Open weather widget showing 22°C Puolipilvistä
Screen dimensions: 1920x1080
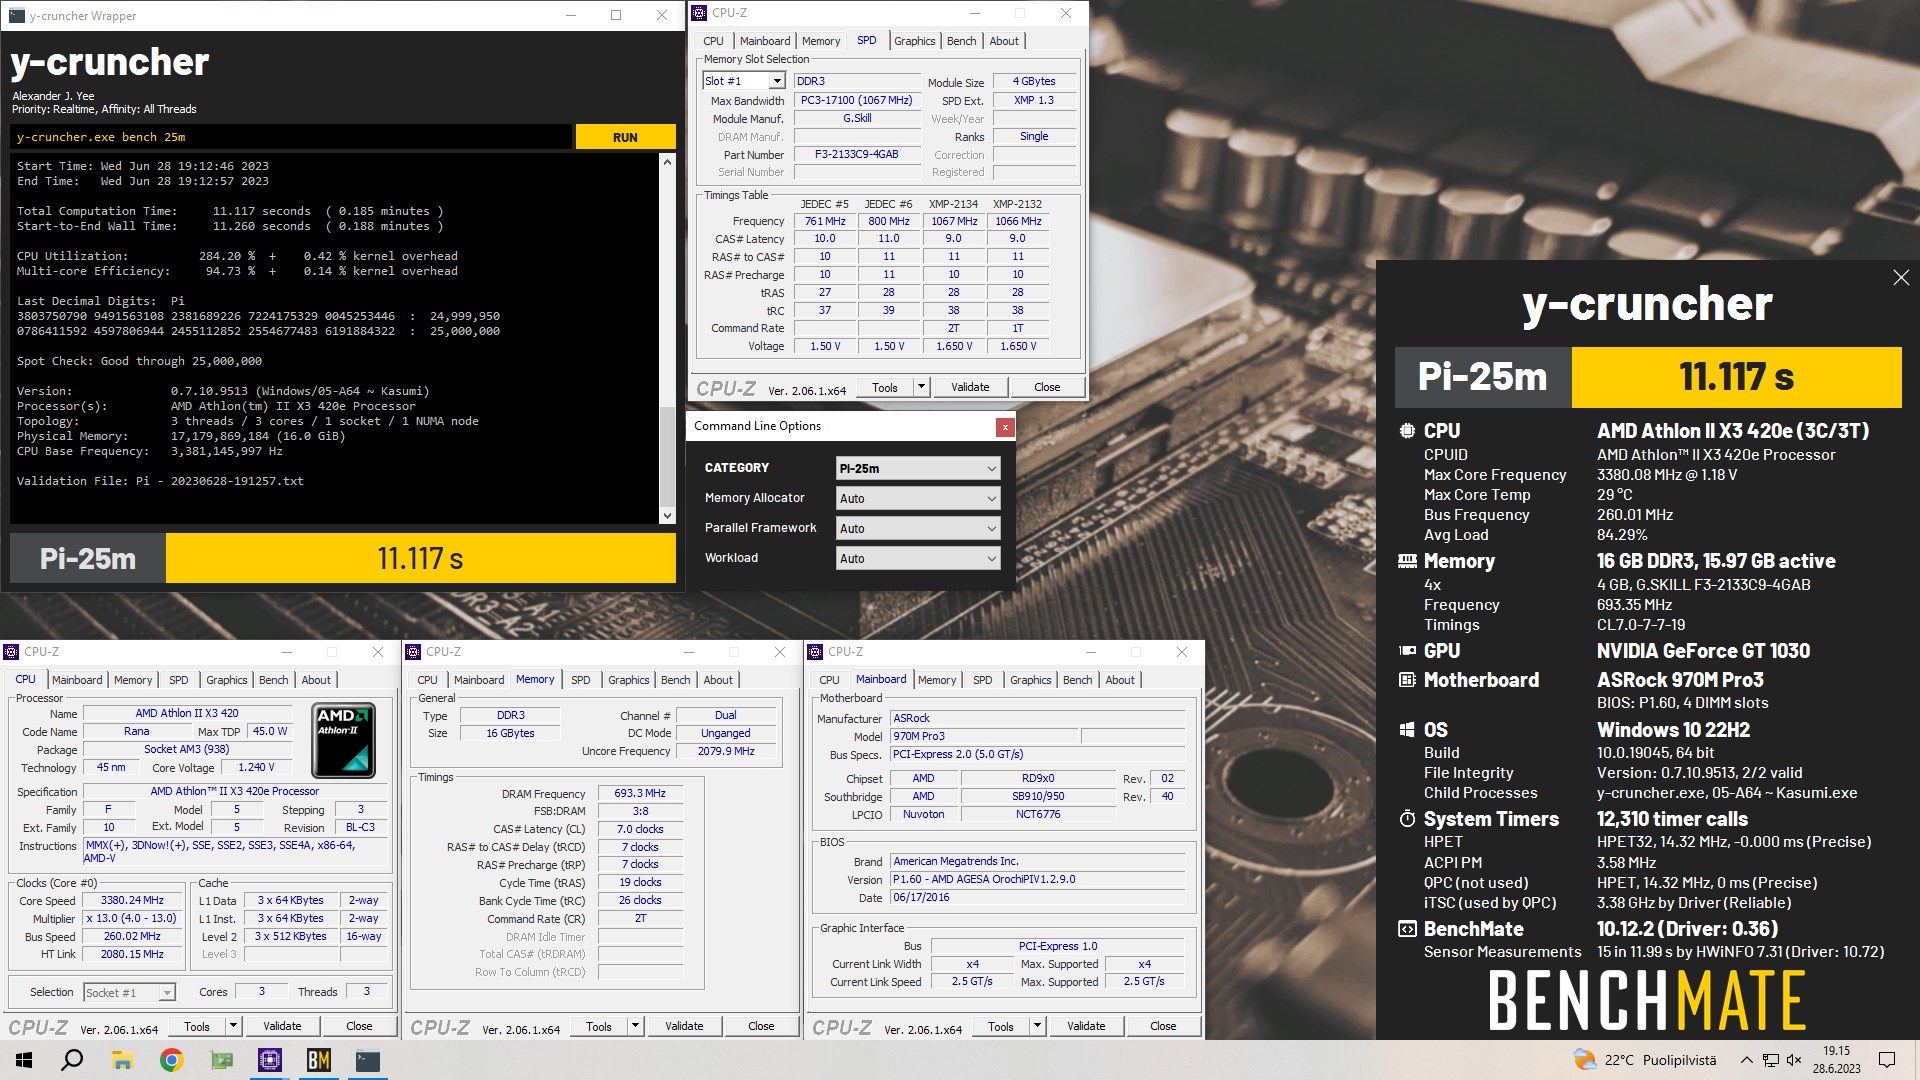pos(1644,1060)
